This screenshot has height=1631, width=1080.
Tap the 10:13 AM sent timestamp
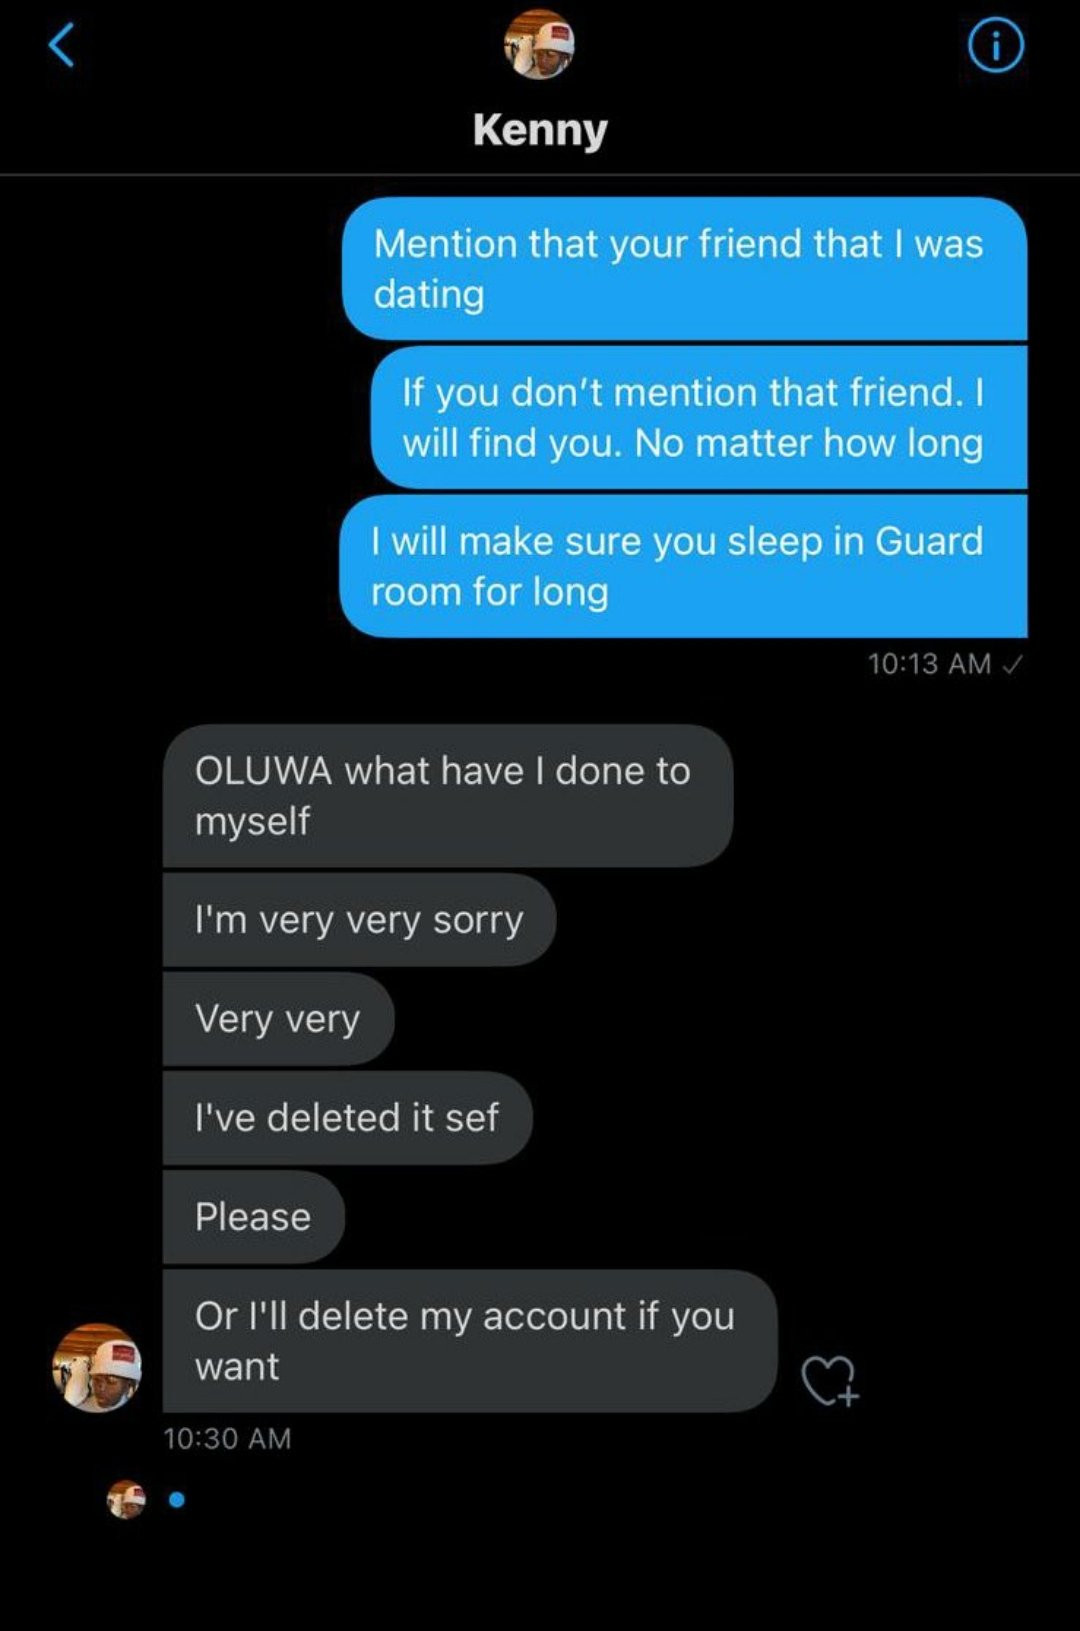pyautogui.click(x=929, y=664)
